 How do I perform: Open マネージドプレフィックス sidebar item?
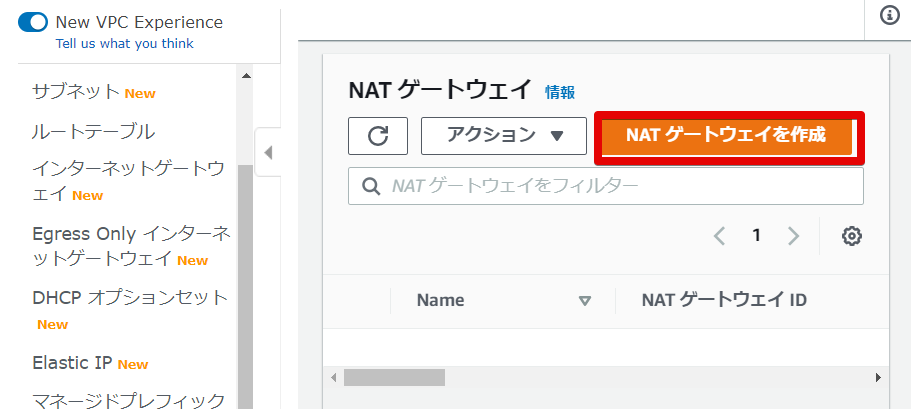(128, 400)
